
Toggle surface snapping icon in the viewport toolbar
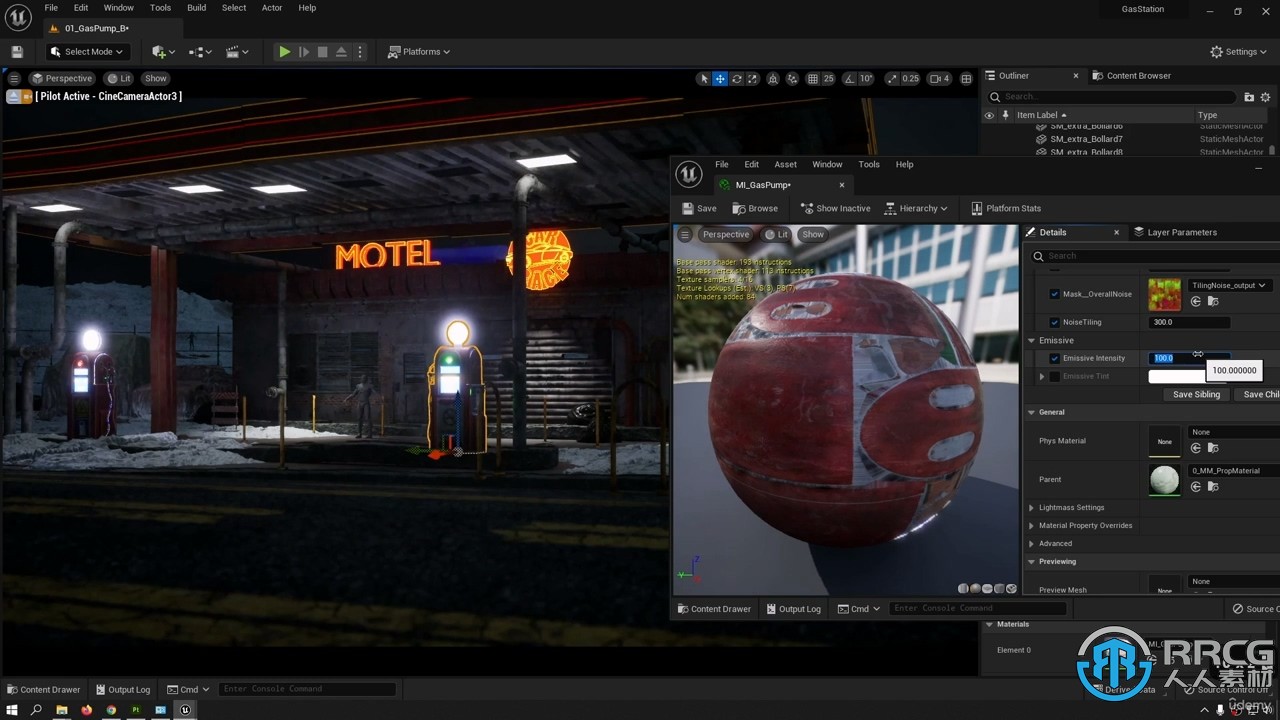pos(793,79)
